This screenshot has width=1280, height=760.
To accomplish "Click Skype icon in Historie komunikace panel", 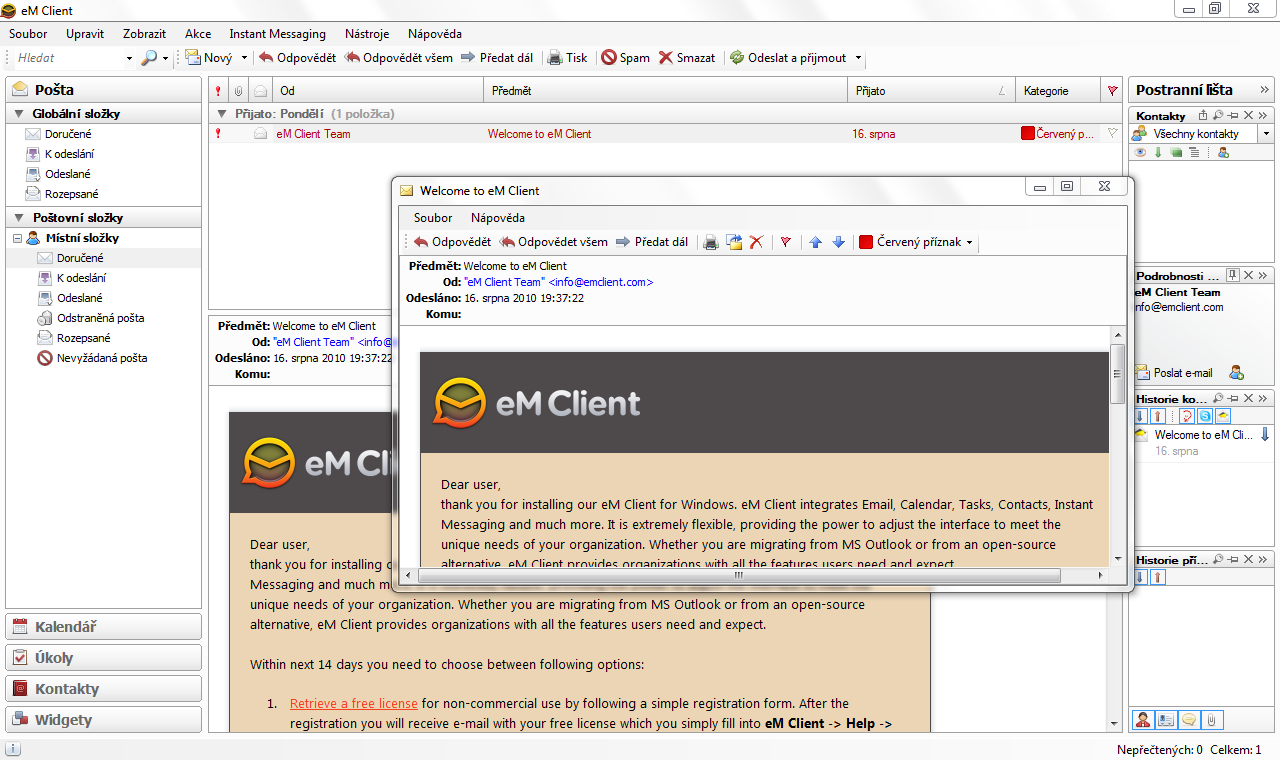I will click(x=1205, y=416).
